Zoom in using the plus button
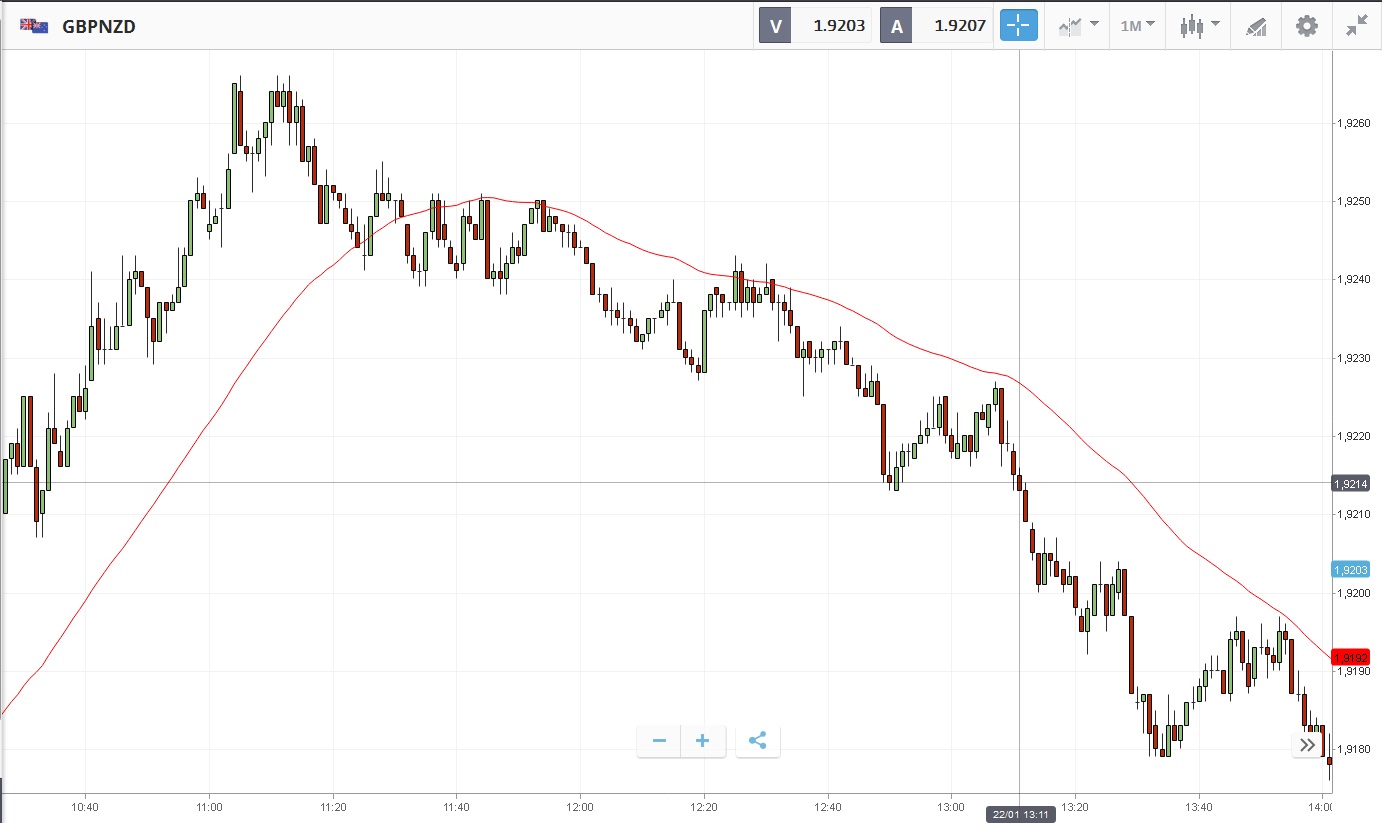Screen dimensions: 1382x823 coord(703,741)
